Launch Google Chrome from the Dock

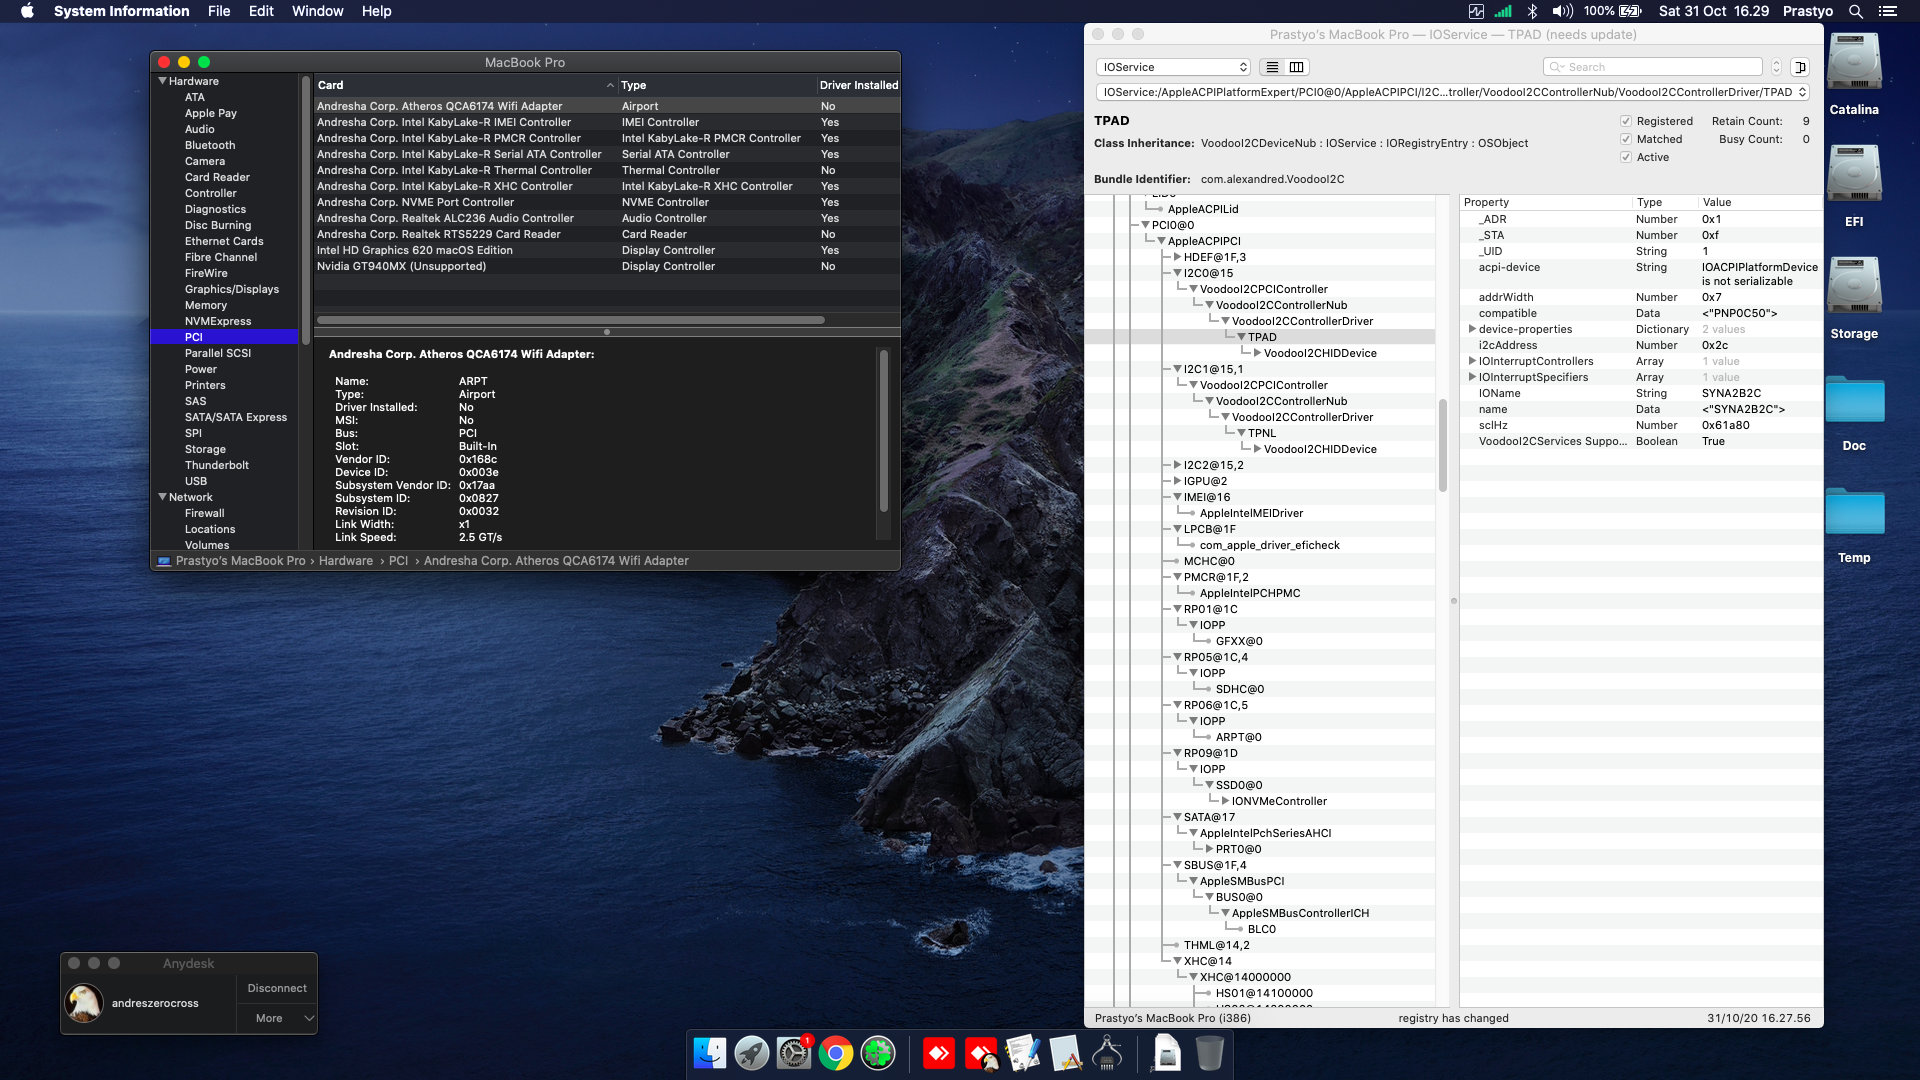(x=836, y=1053)
